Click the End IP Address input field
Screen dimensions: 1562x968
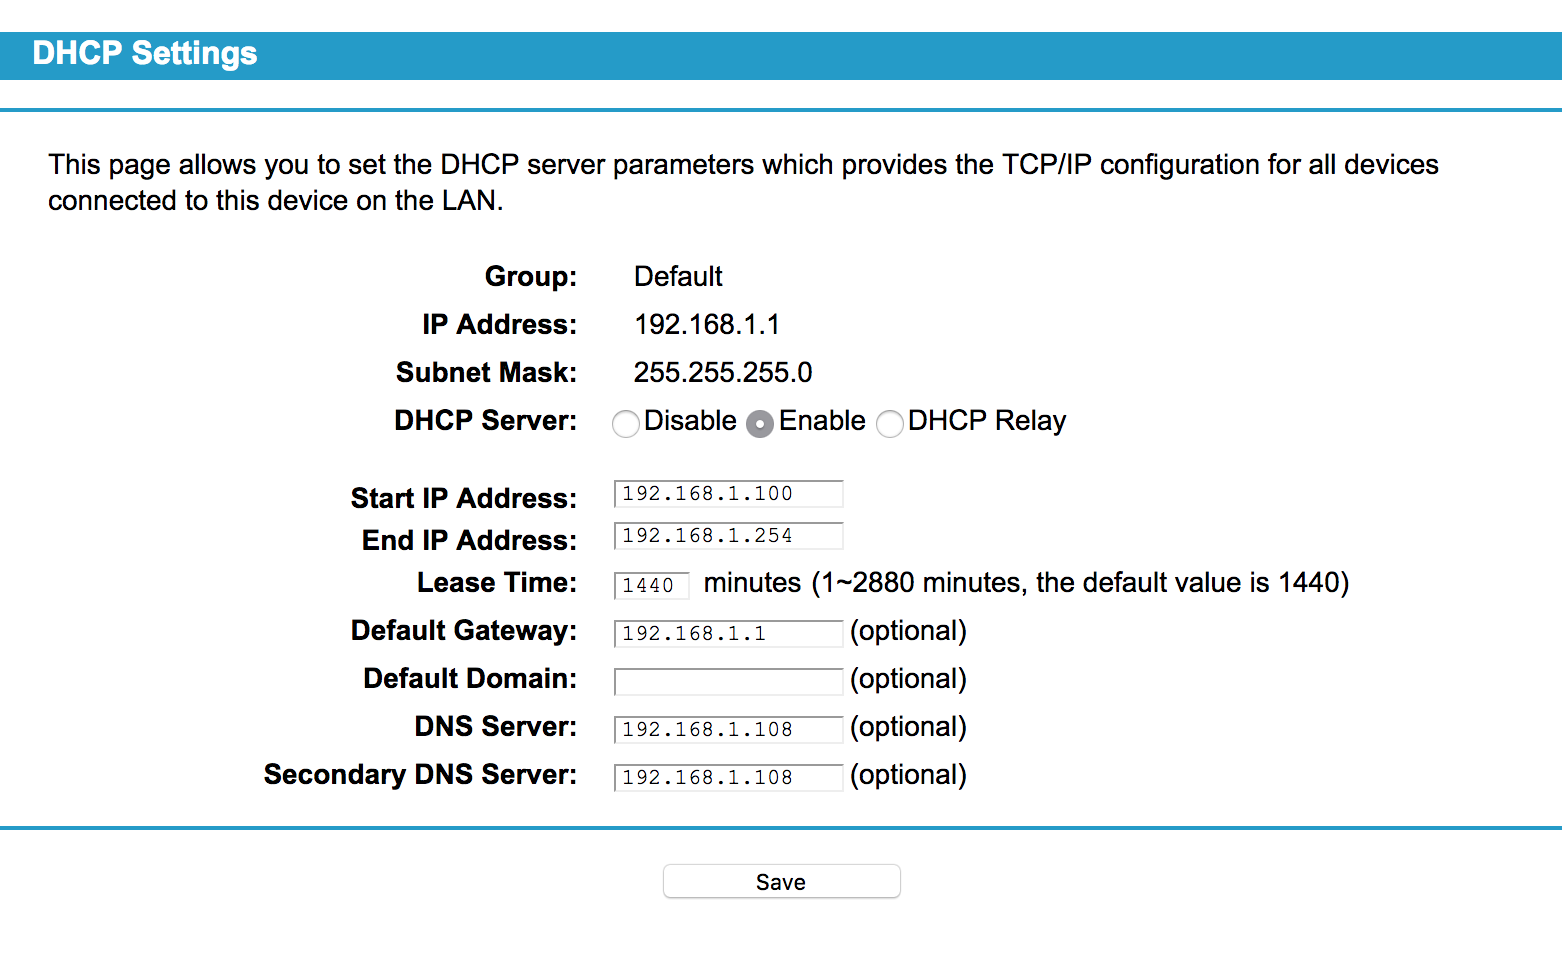(728, 536)
